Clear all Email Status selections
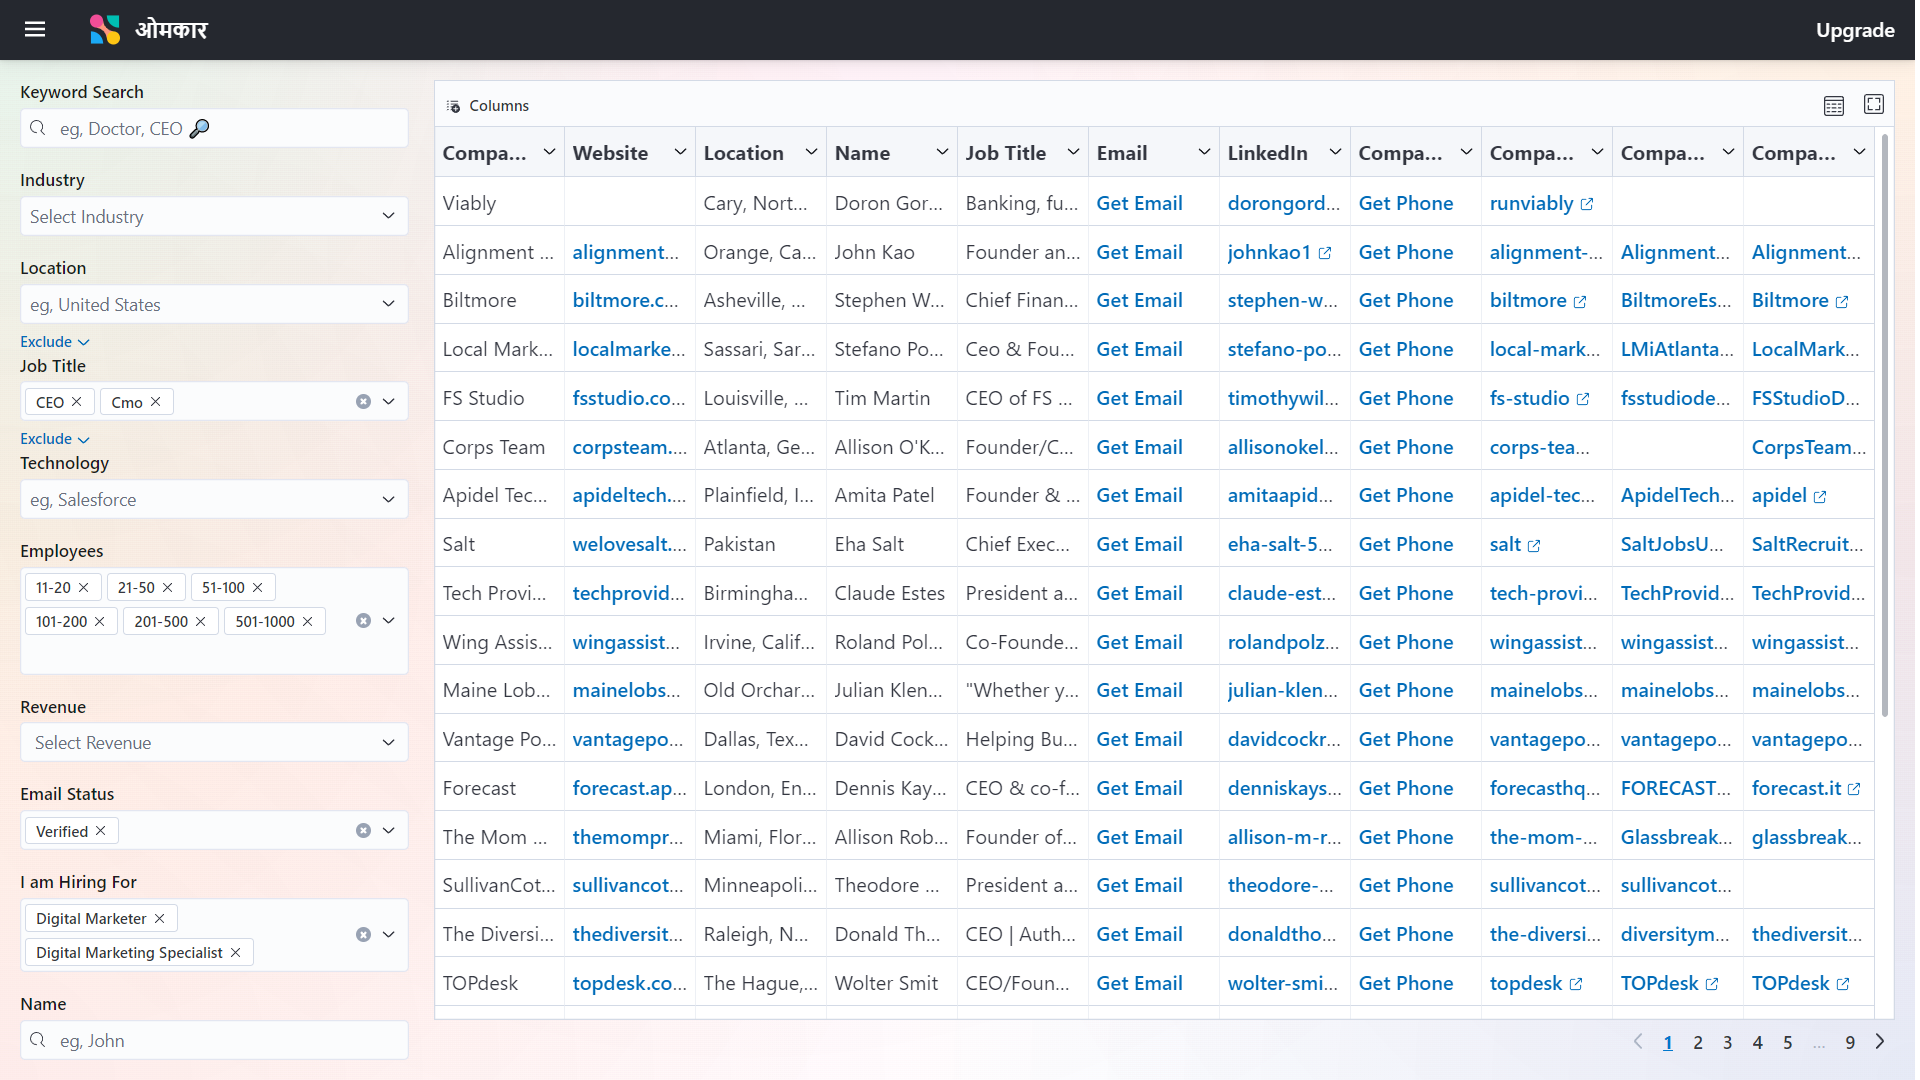Screen dimensions: 1920x1080 point(363,831)
